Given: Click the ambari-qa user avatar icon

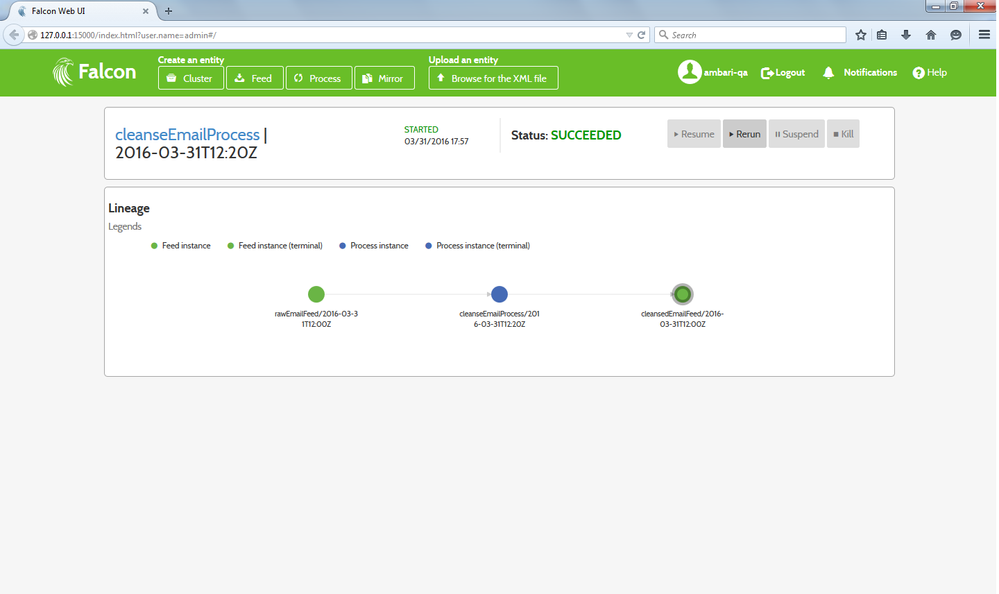Looking at the screenshot, I should click(x=689, y=72).
